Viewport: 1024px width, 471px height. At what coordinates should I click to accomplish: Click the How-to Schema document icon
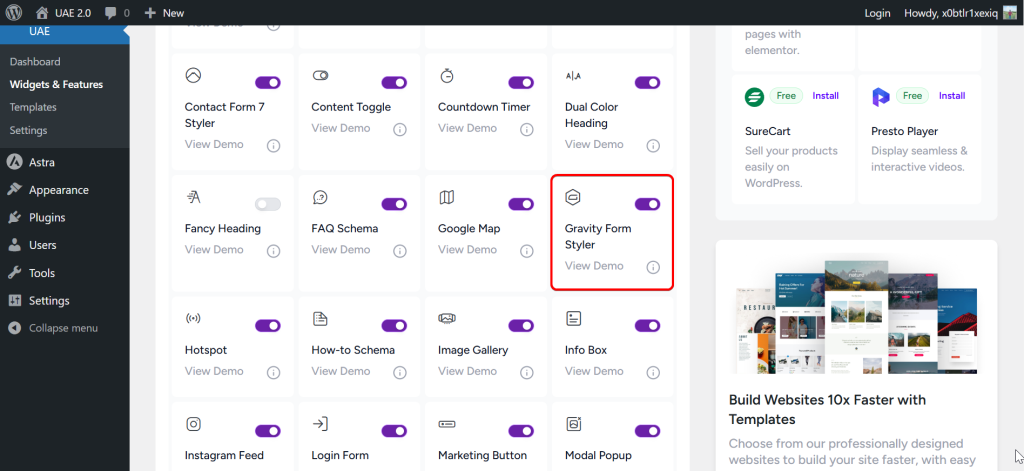[320, 318]
